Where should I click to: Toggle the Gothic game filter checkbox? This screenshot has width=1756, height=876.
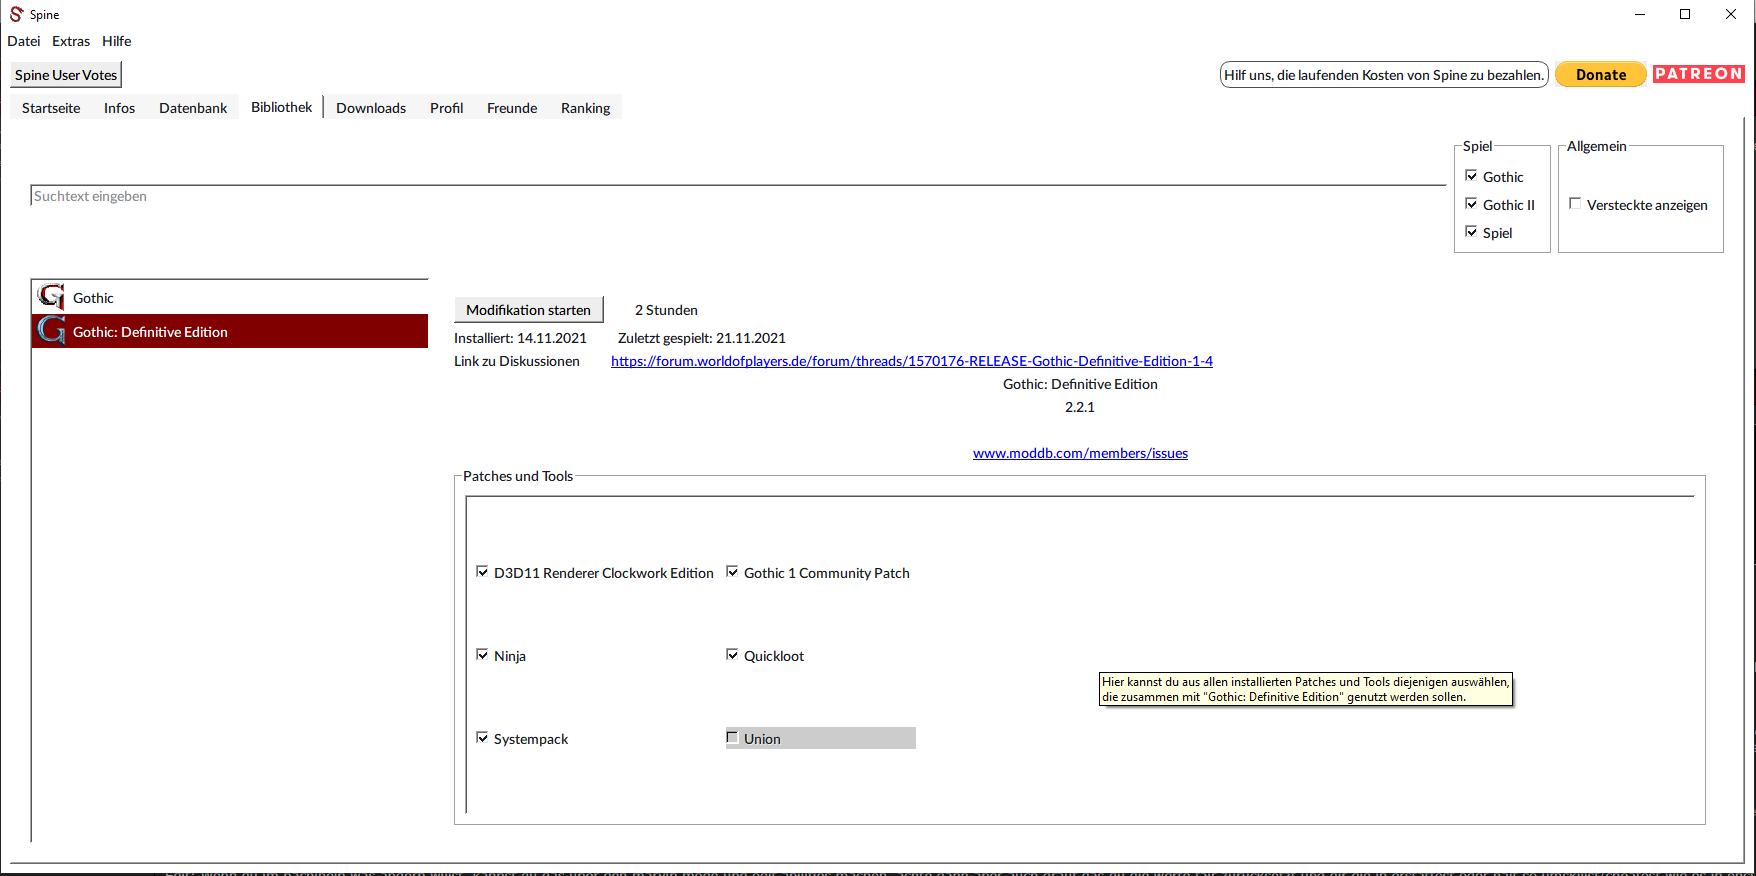[x=1471, y=176]
